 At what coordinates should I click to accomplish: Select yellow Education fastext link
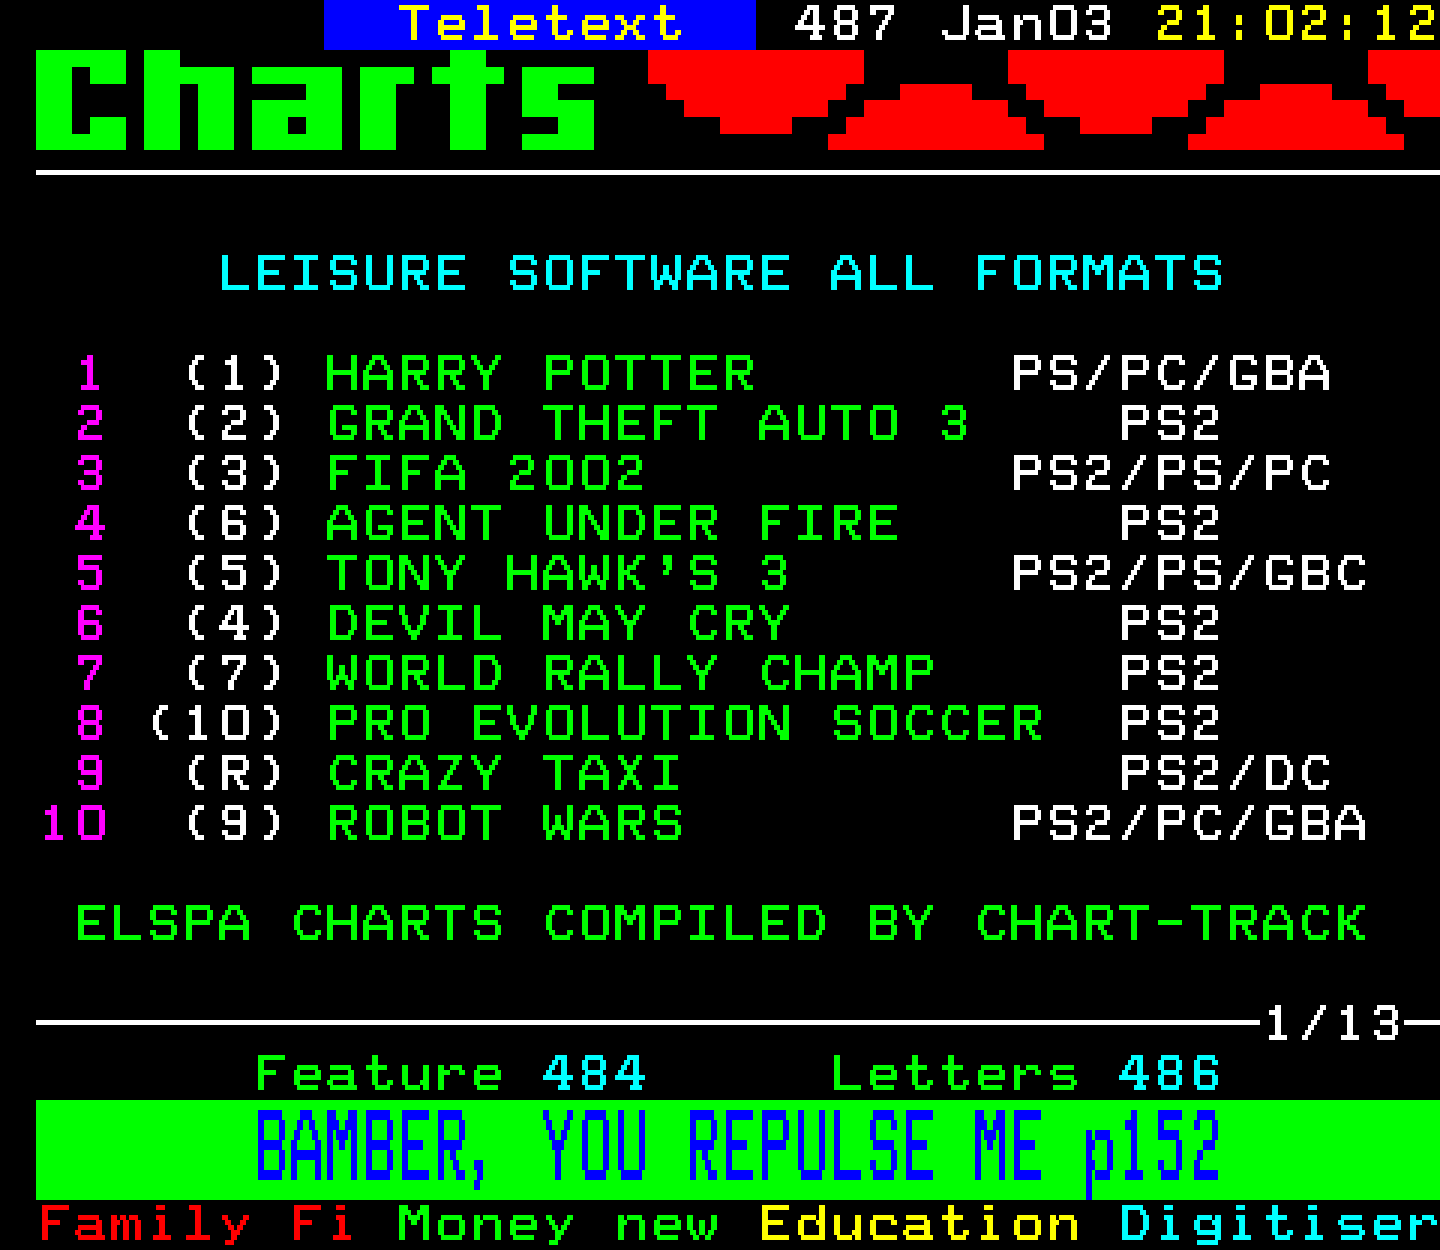[x=919, y=1224]
